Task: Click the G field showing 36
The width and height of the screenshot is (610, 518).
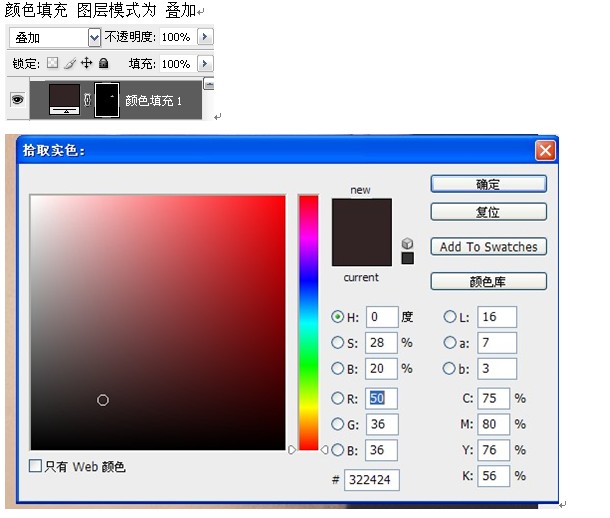Action: pos(382,424)
